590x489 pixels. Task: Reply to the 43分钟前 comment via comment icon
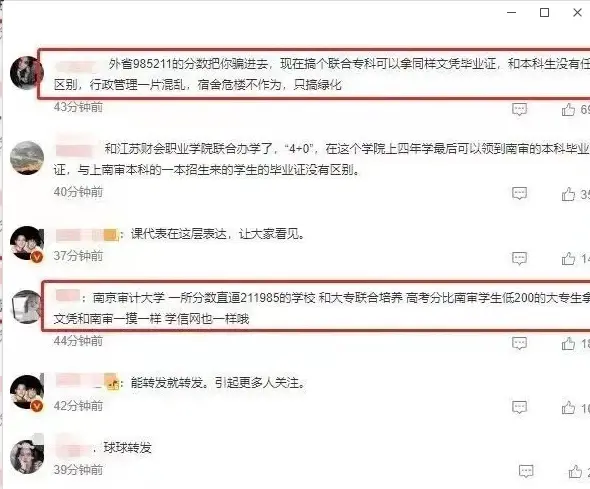(519, 109)
